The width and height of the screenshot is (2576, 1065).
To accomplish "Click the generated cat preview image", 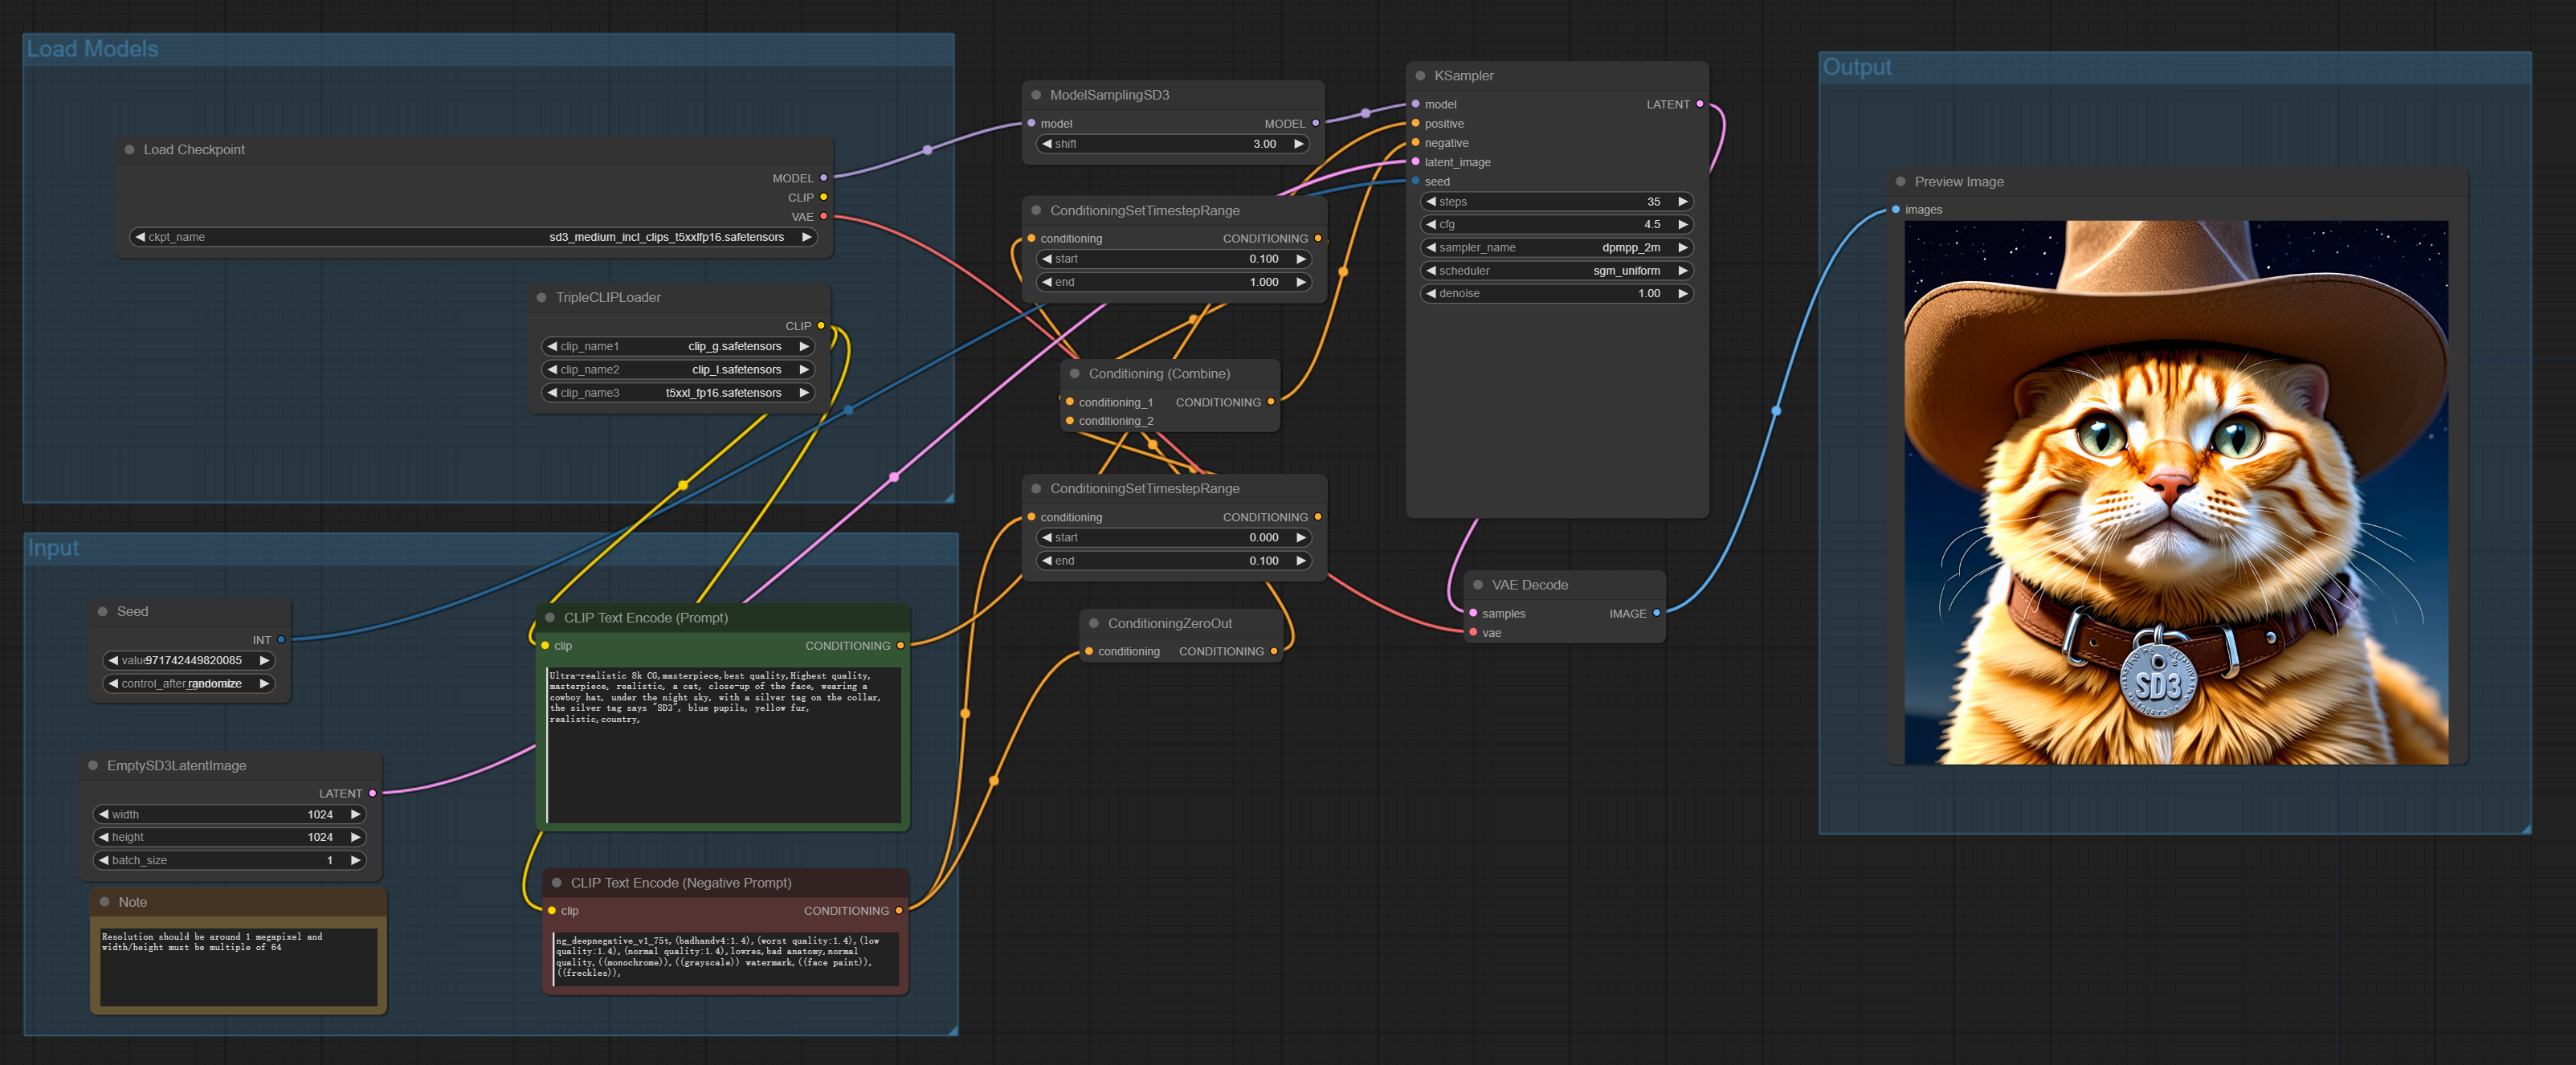I will [2176, 492].
